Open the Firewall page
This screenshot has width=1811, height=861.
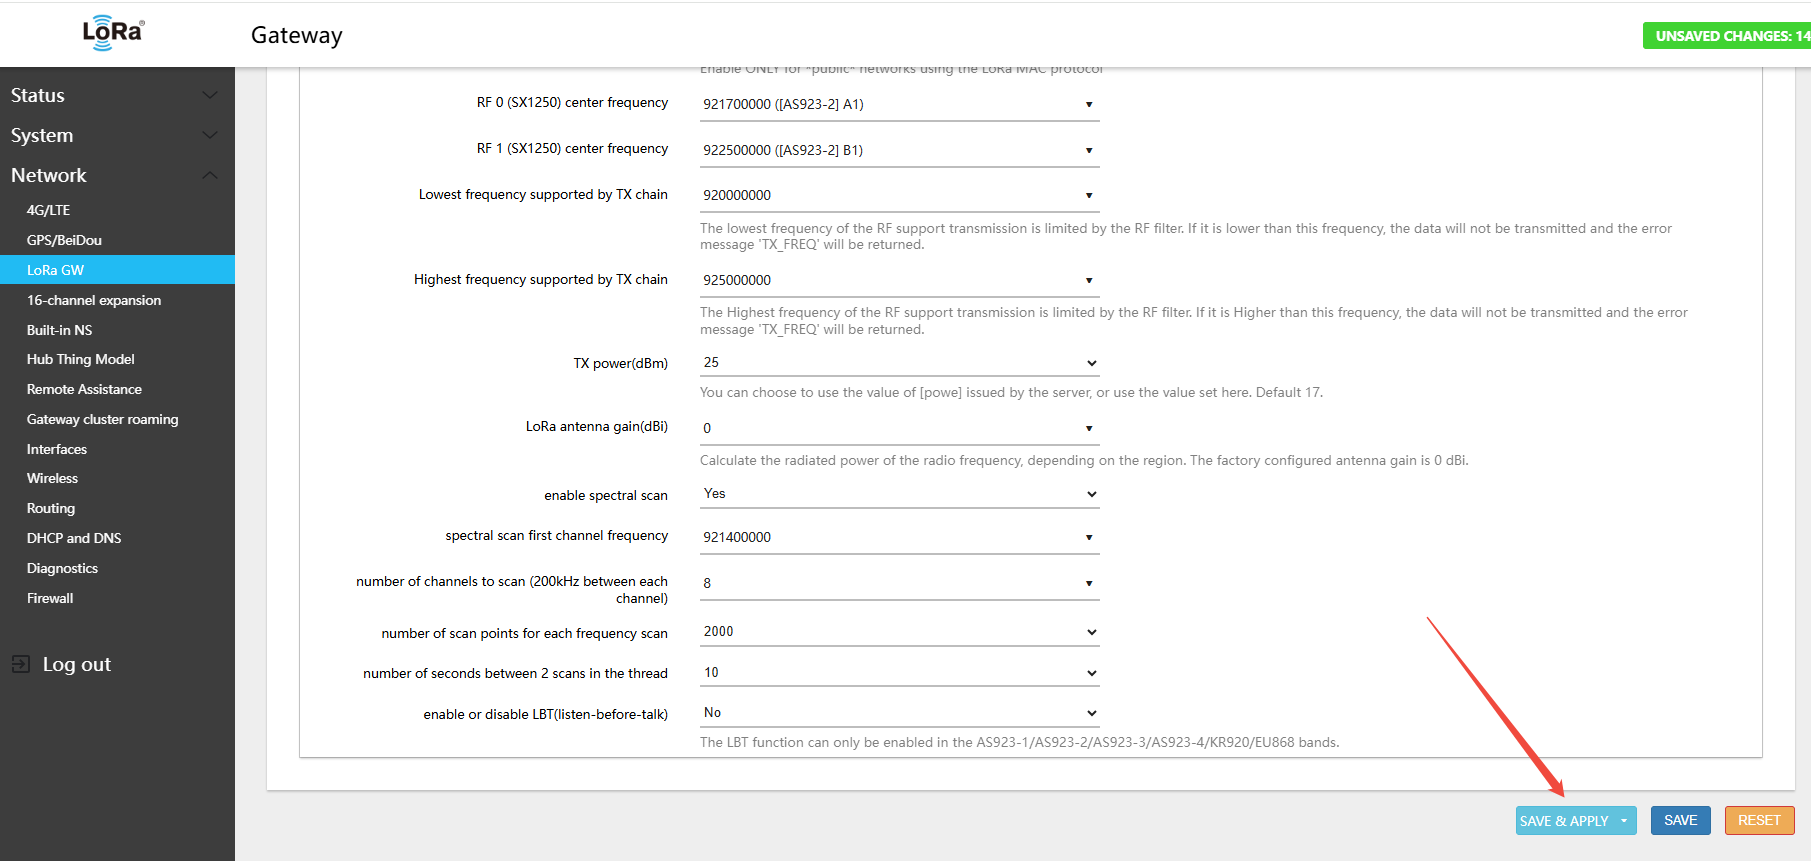[50, 598]
